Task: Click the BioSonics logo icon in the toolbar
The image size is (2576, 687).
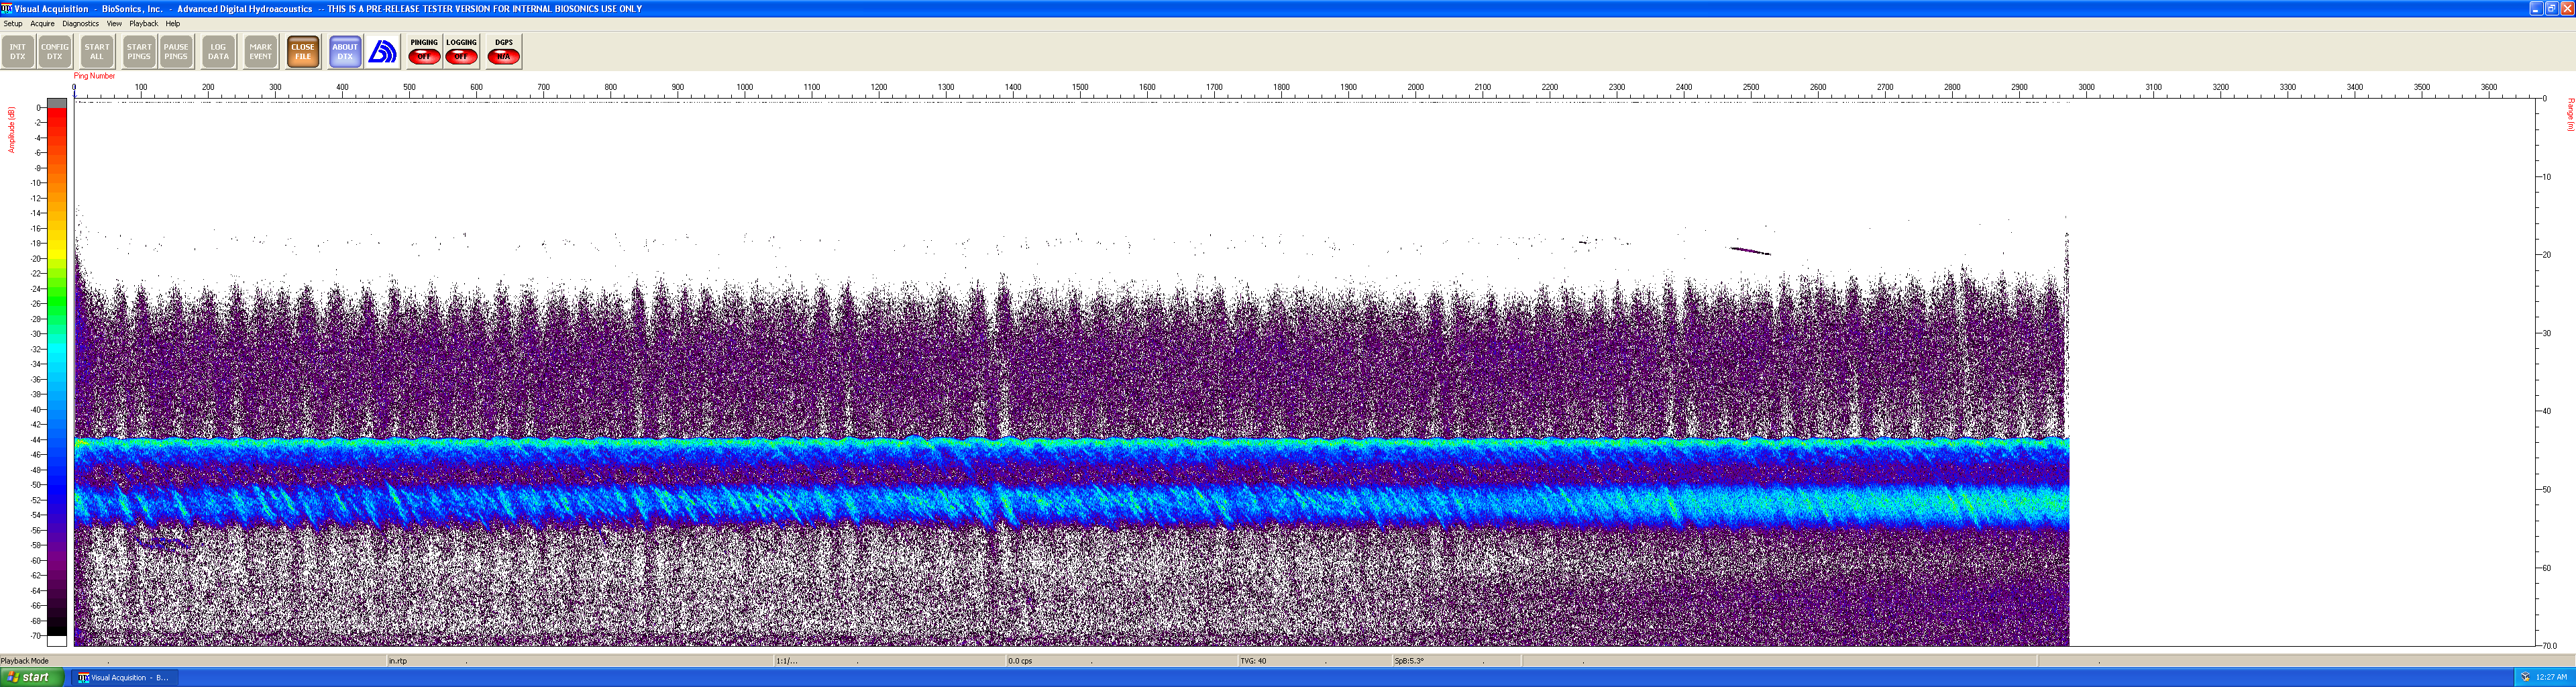Action: (x=383, y=52)
